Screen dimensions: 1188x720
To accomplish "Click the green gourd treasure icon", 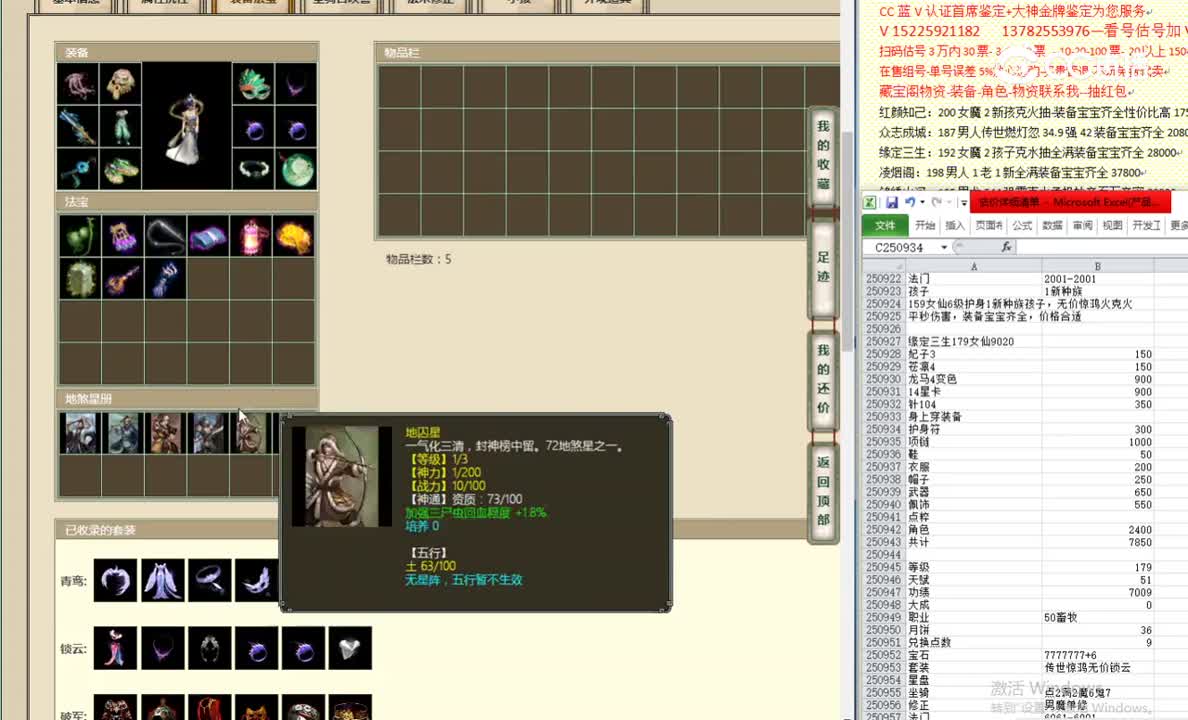I will click(x=80, y=236).
